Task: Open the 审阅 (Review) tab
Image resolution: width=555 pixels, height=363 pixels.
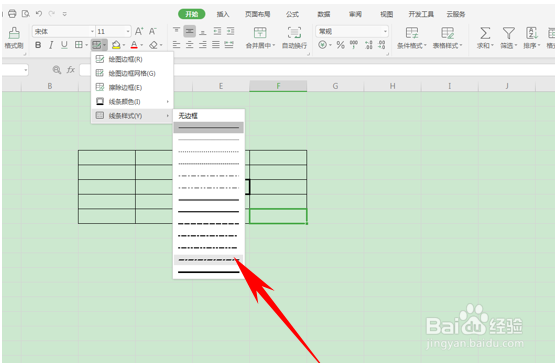Action: coord(355,14)
